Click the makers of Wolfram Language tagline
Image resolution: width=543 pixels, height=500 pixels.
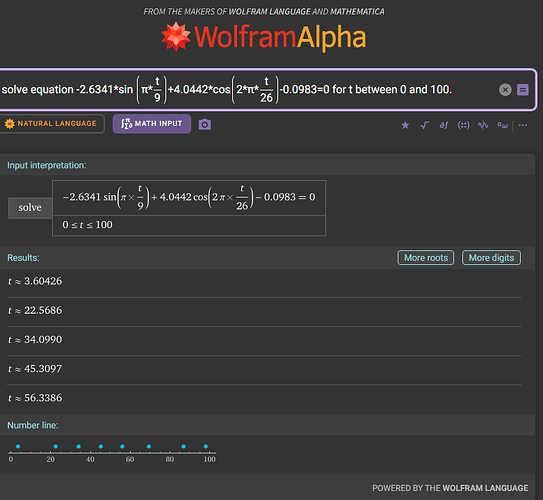pos(264,12)
